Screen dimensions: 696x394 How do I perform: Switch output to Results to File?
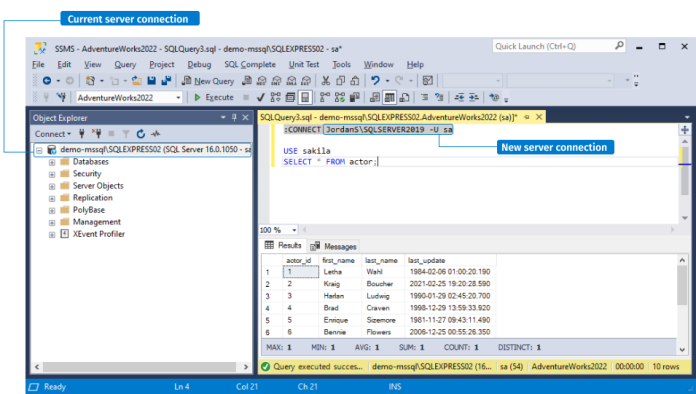pyautogui.click(x=404, y=97)
